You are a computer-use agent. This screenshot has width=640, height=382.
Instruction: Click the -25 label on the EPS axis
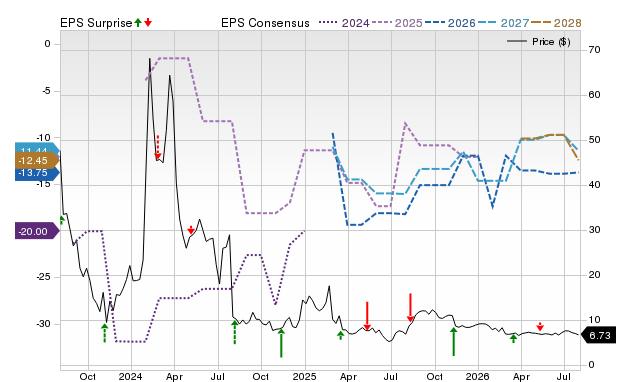[x=44, y=276]
